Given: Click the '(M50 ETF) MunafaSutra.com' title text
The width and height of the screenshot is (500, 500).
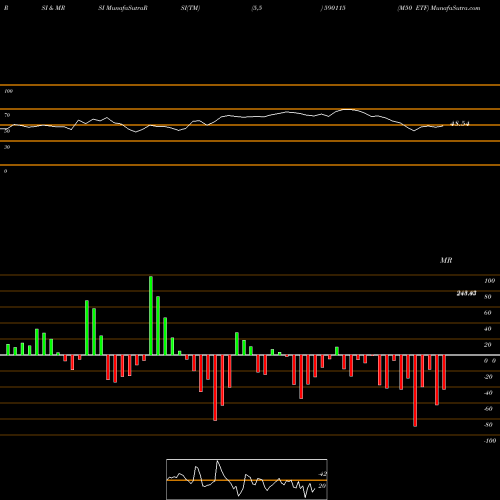Looking at the screenshot, I should [x=439, y=8].
